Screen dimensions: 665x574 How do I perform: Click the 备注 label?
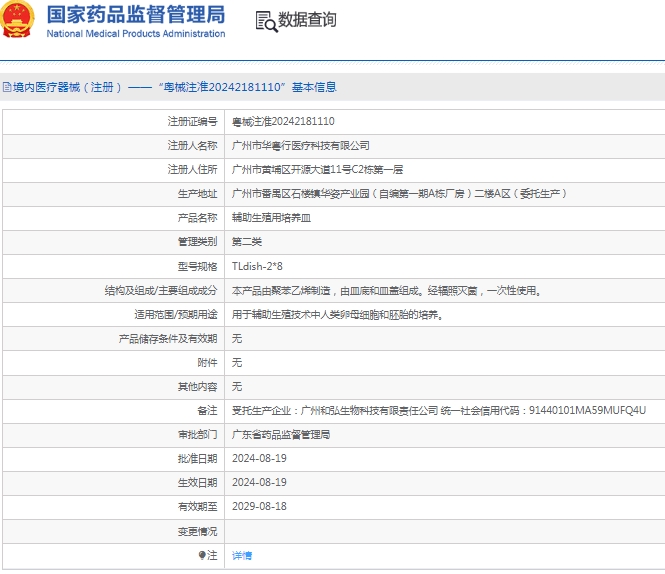(207, 411)
